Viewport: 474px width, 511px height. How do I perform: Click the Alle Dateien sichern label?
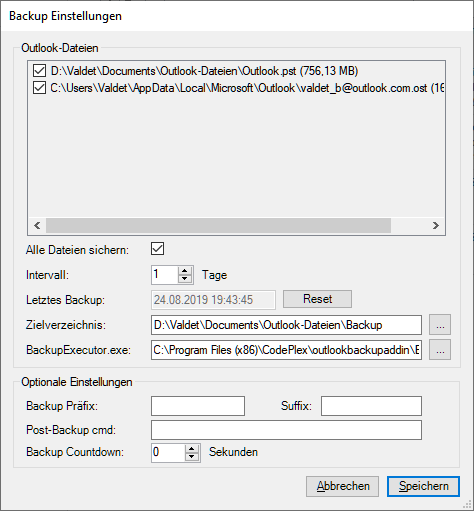coord(77,250)
